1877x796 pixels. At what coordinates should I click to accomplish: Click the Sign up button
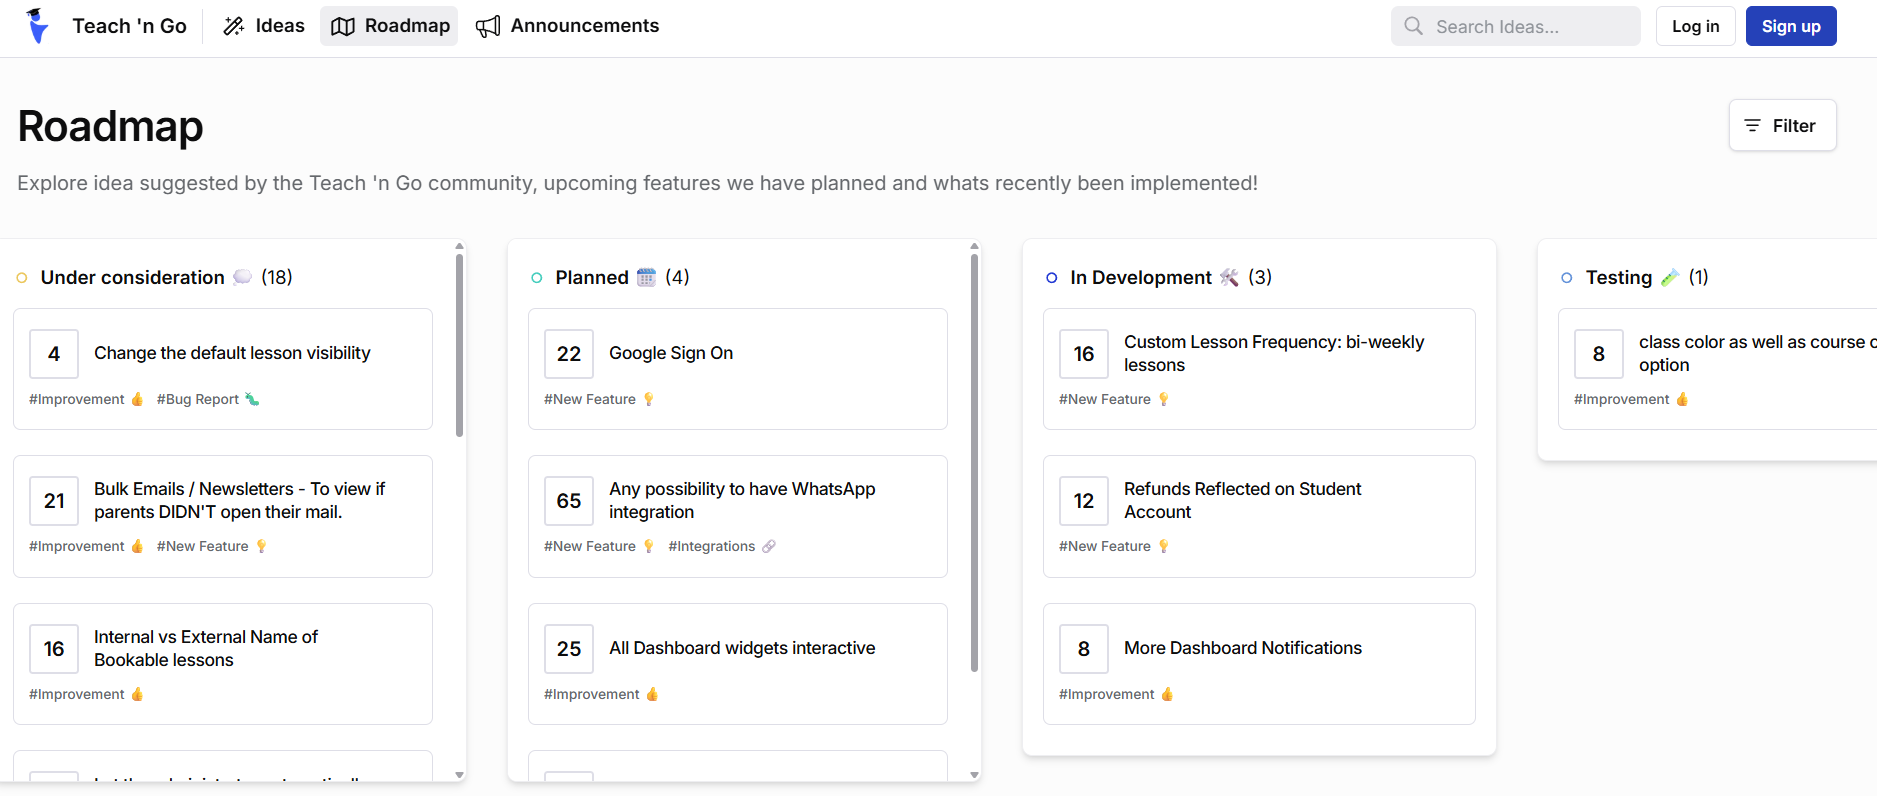(1790, 26)
